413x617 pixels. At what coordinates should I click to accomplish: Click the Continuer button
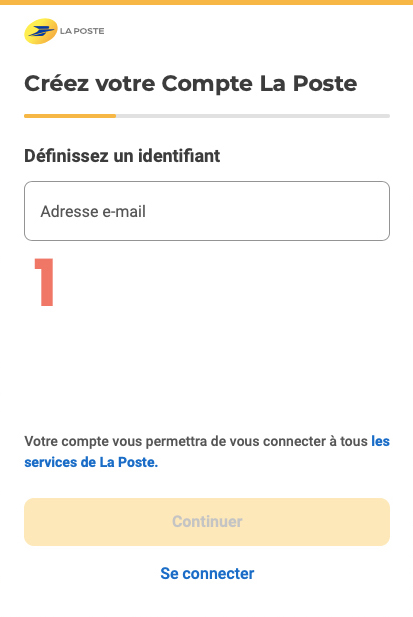207,522
